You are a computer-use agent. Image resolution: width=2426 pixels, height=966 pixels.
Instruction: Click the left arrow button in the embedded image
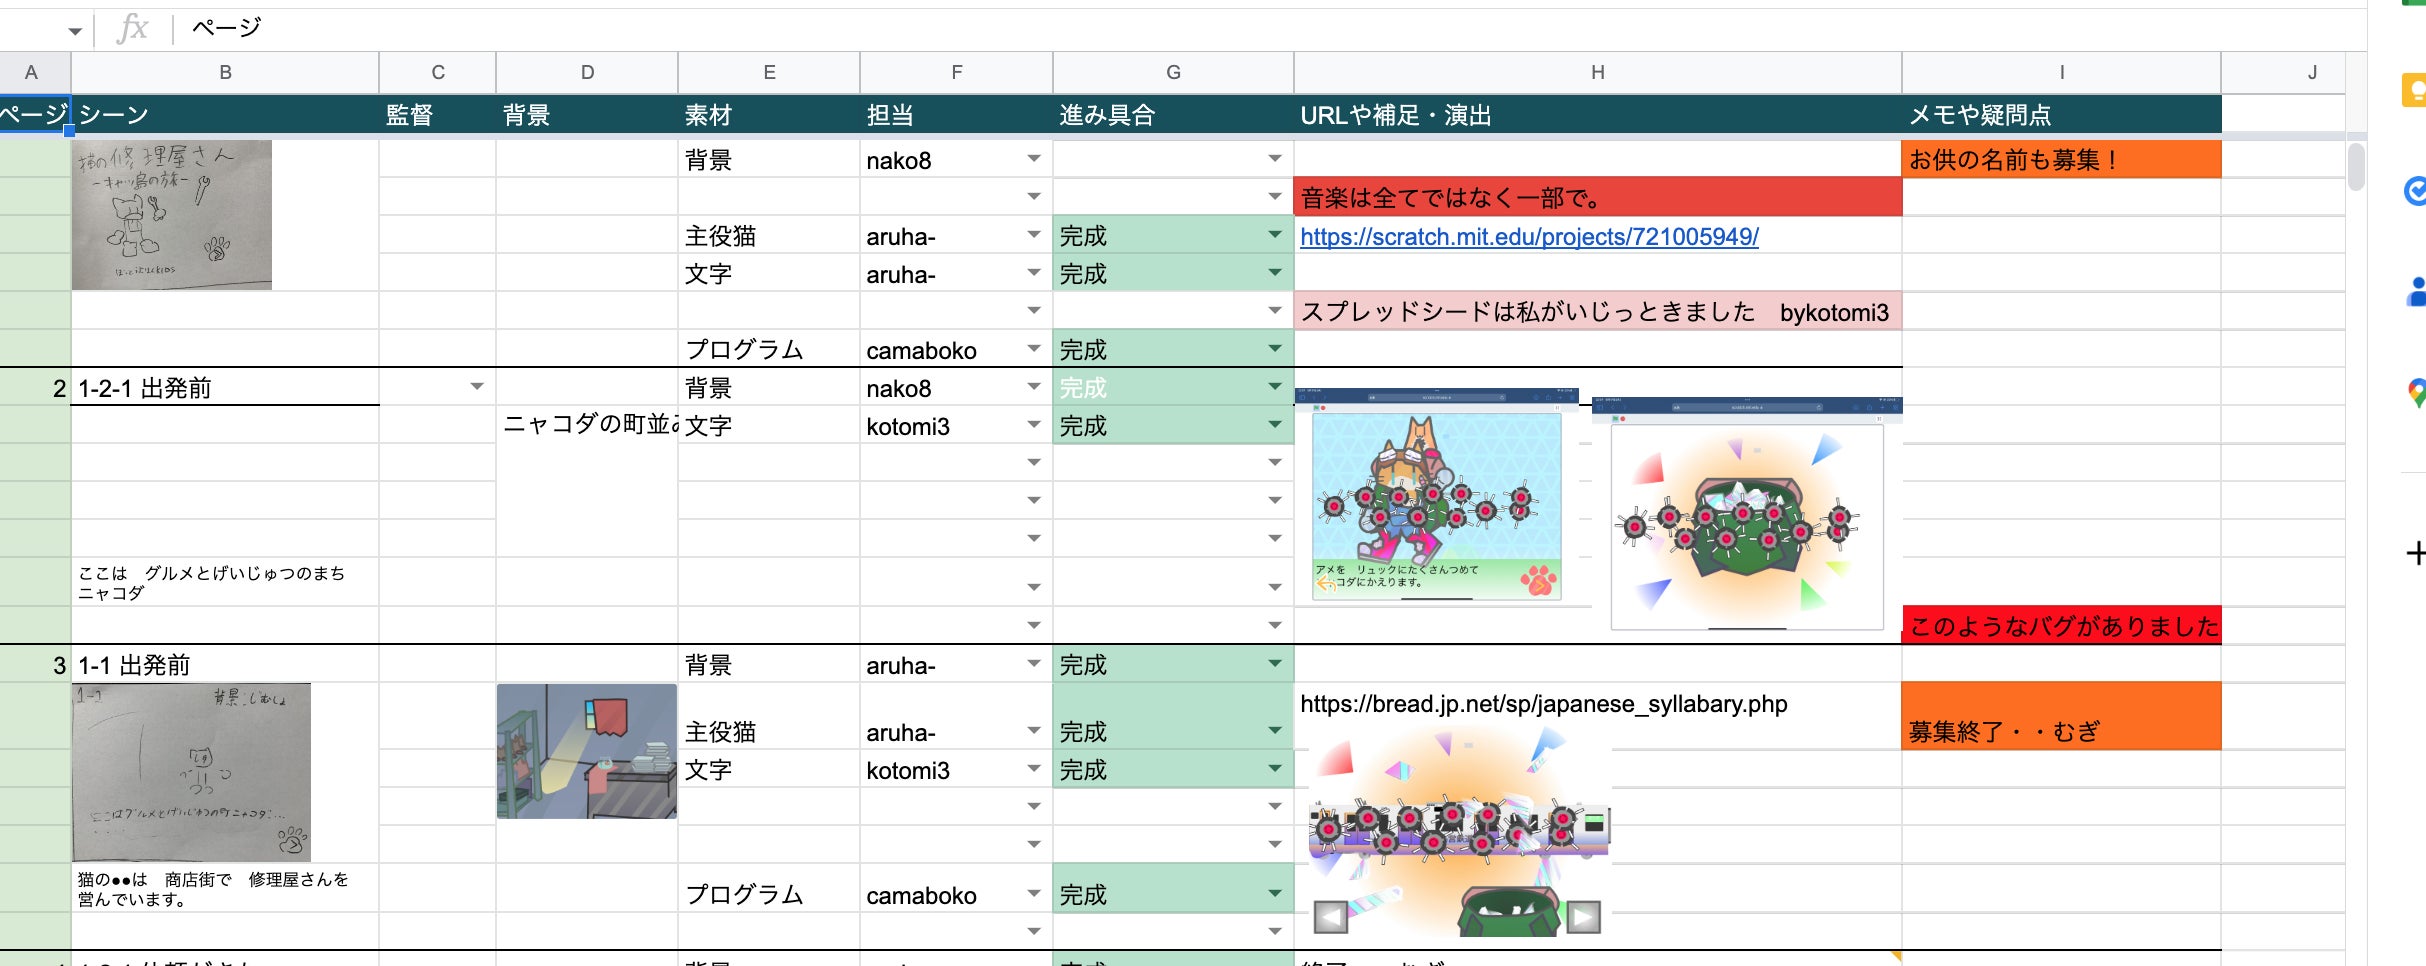point(1330,916)
